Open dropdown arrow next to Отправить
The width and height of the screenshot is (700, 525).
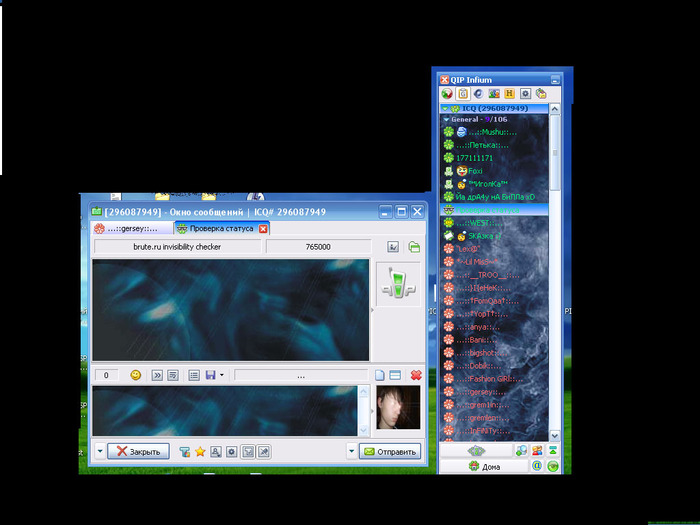coord(351,451)
